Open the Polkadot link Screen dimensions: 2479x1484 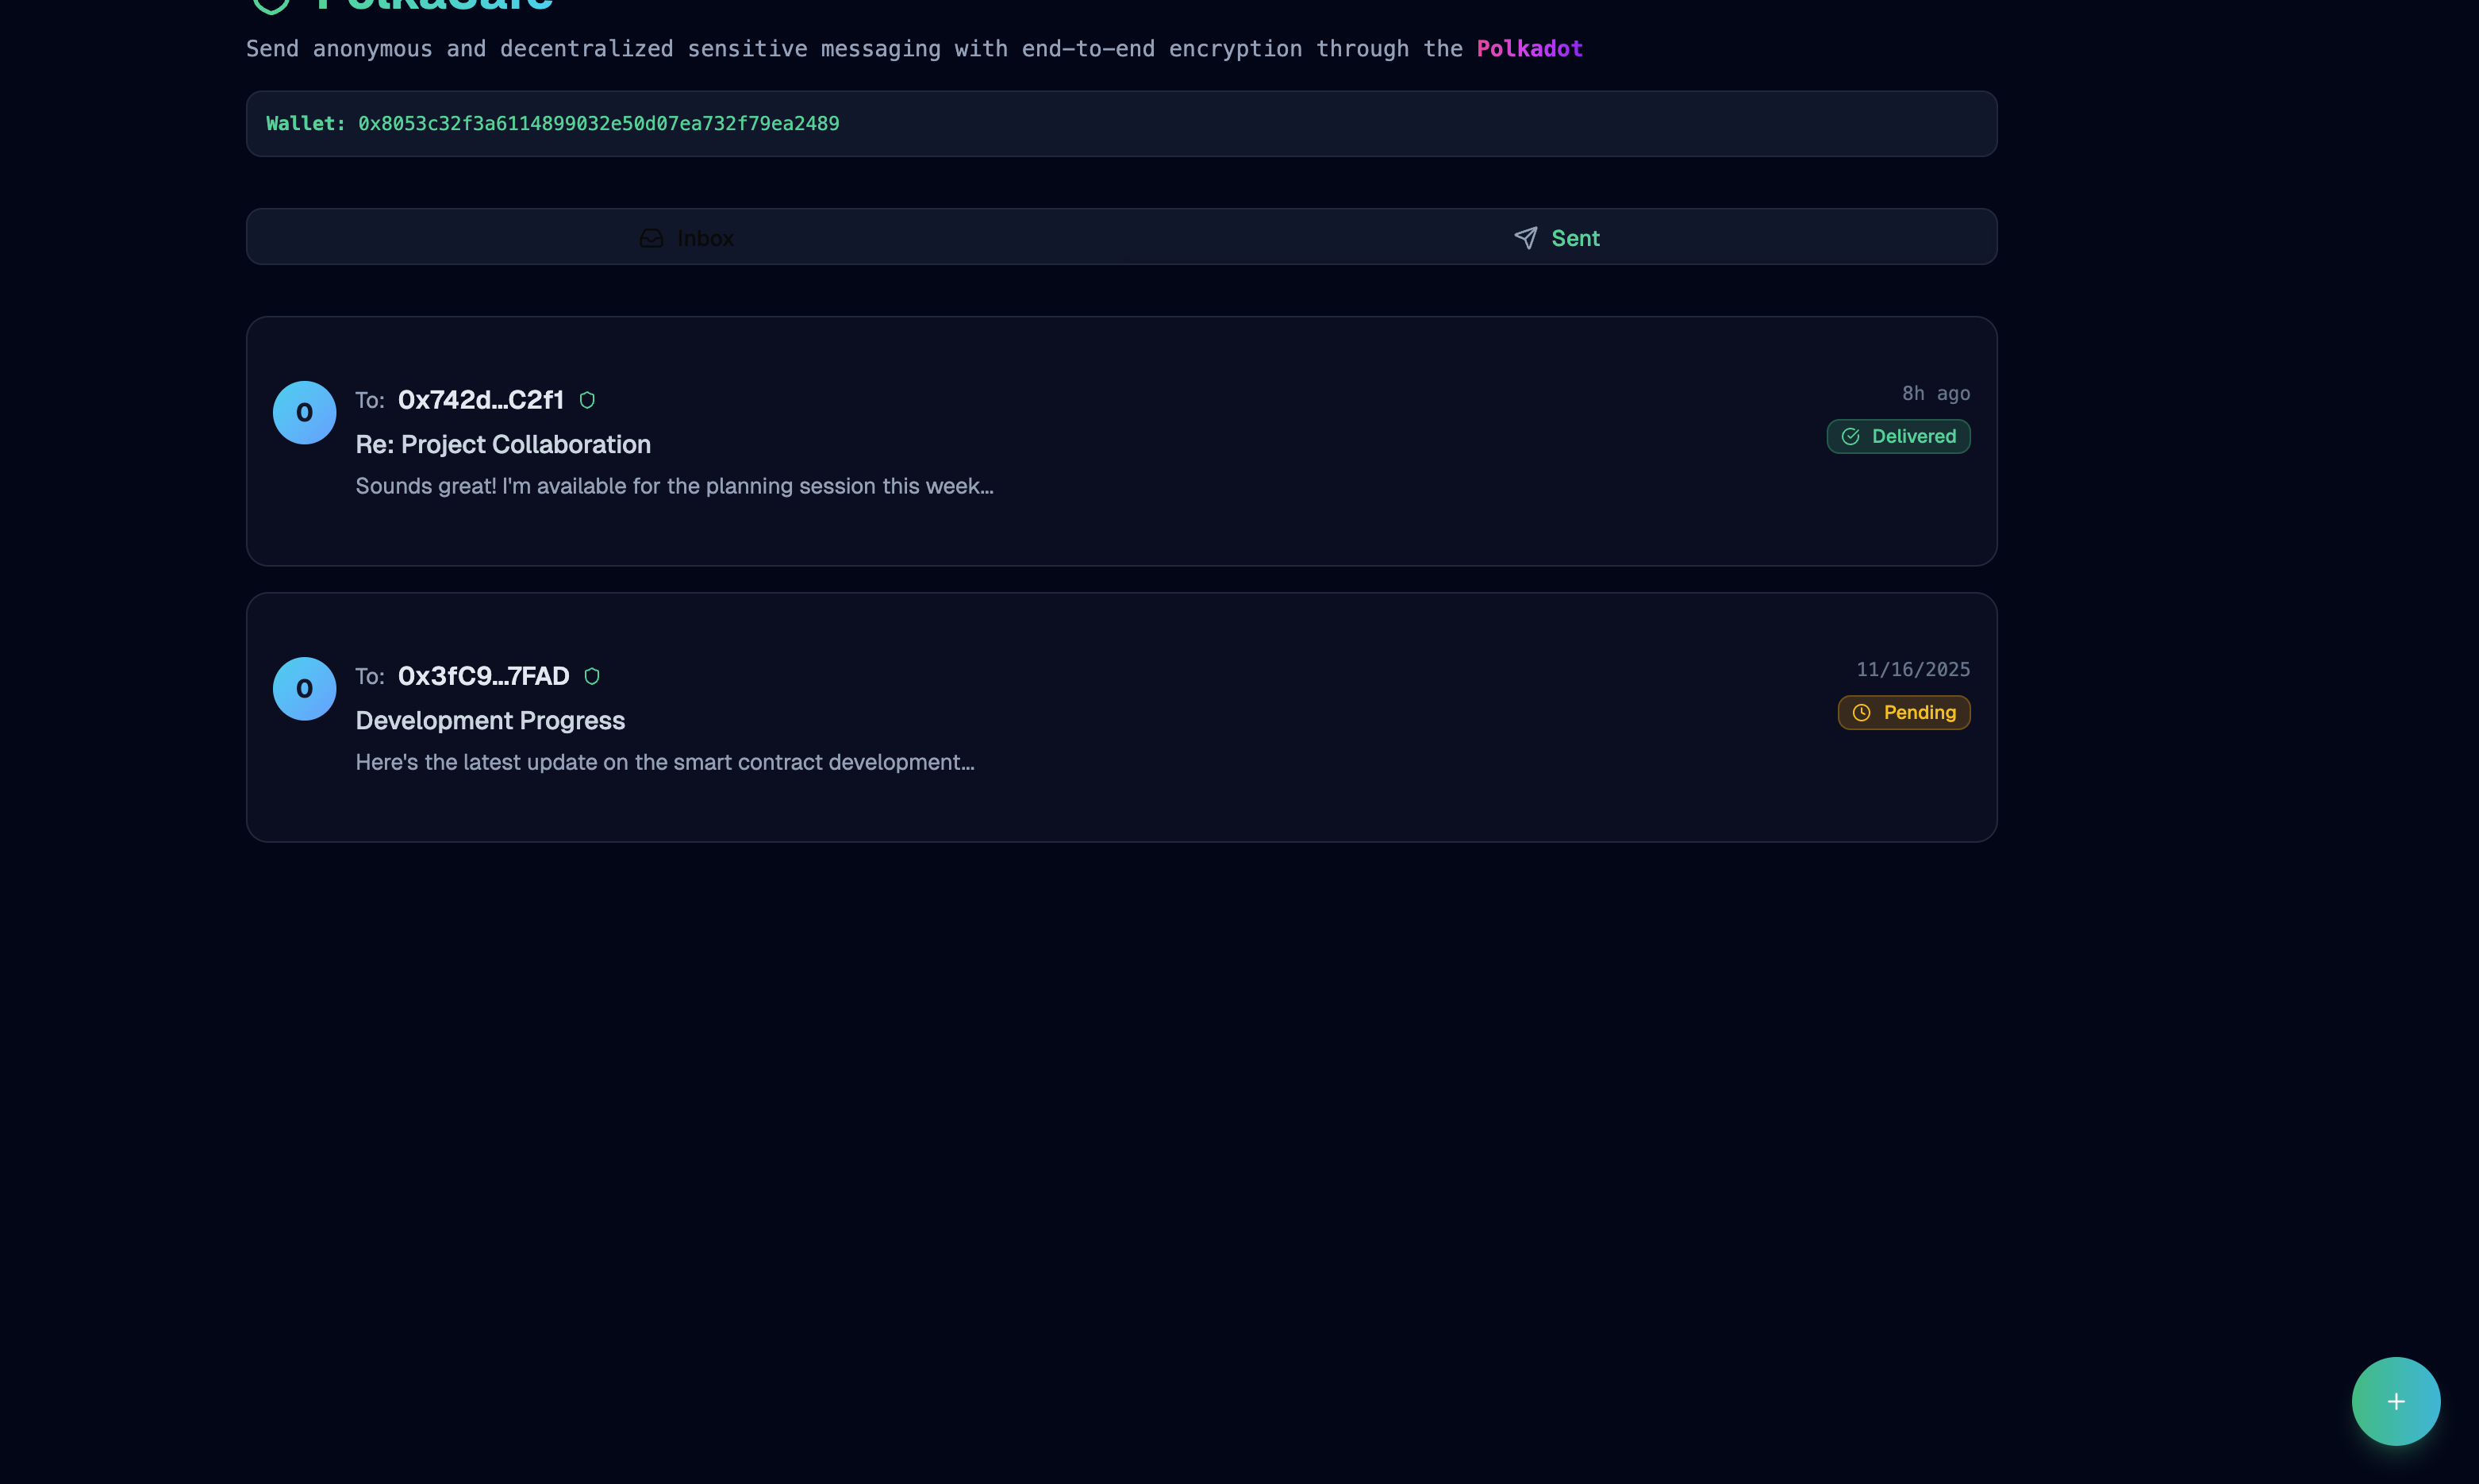pyautogui.click(x=1529, y=49)
